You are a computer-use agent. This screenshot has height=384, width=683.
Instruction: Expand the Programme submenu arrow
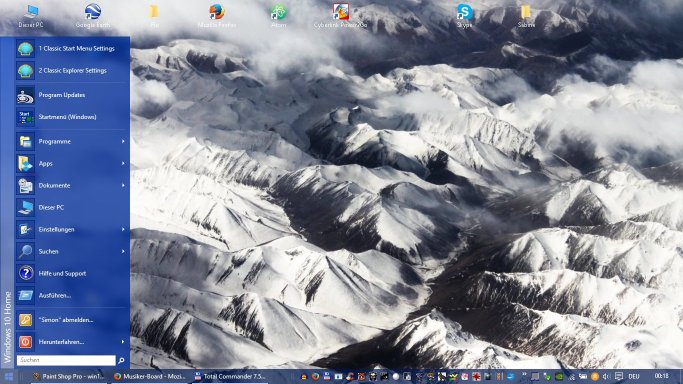(x=123, y=141)
